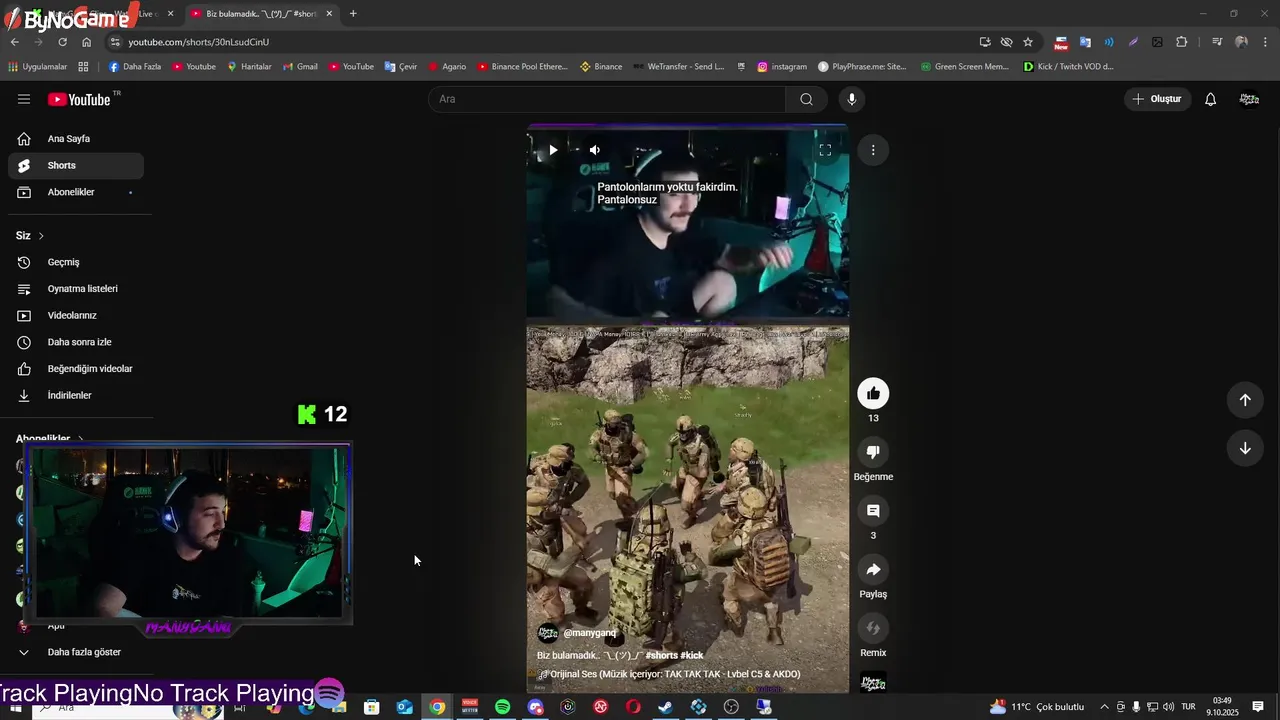Image resolution: width=1280 pixels, height=720 pixels.
Task: Go to previous Short with up arrow
Action: pos(1245,400)
